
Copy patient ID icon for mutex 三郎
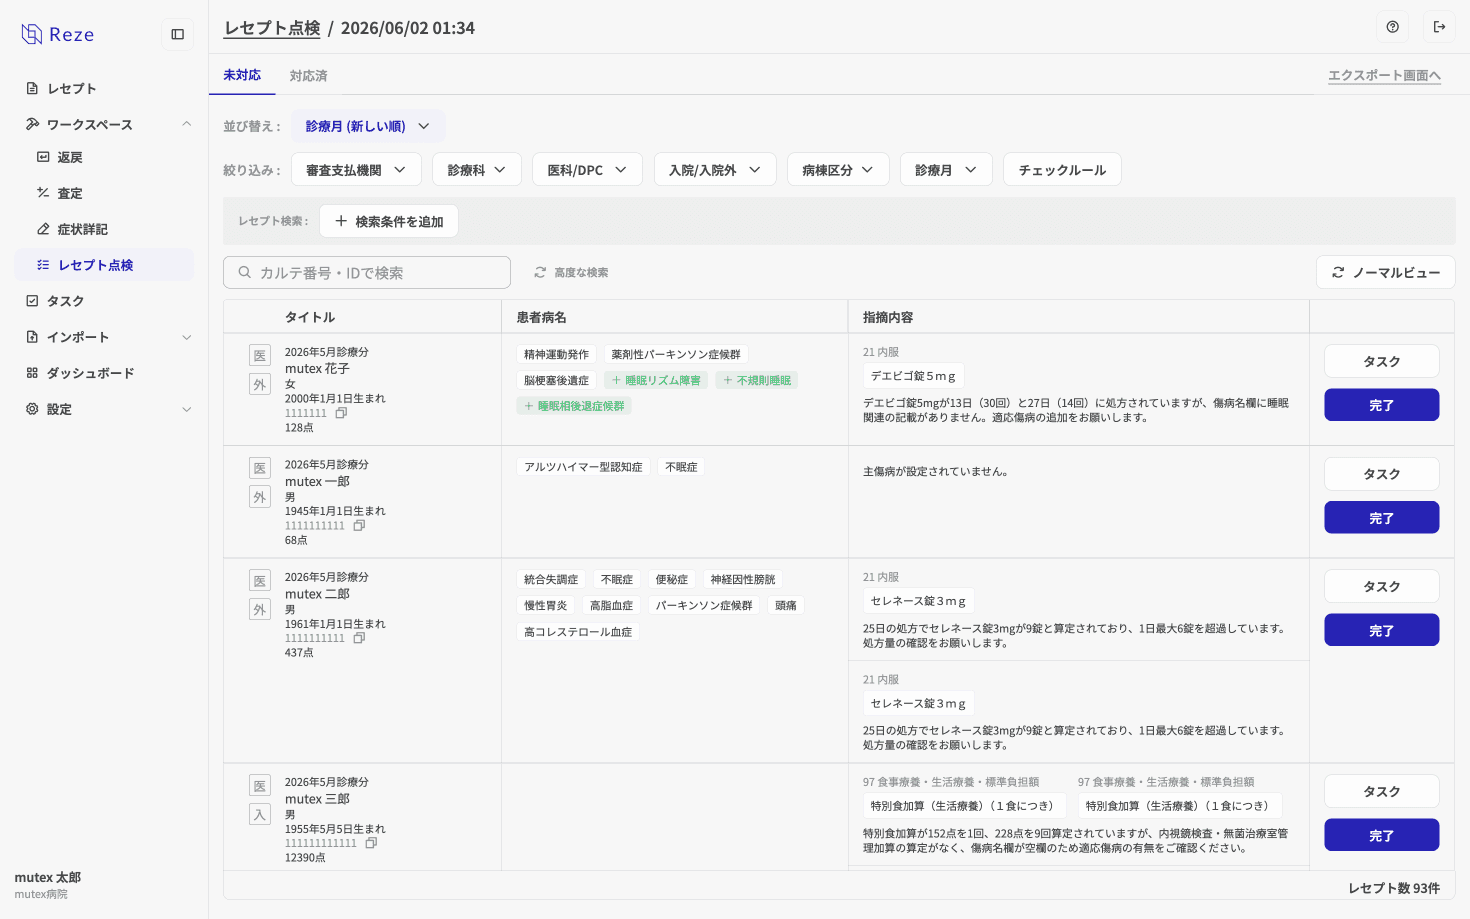click(371, 843)
